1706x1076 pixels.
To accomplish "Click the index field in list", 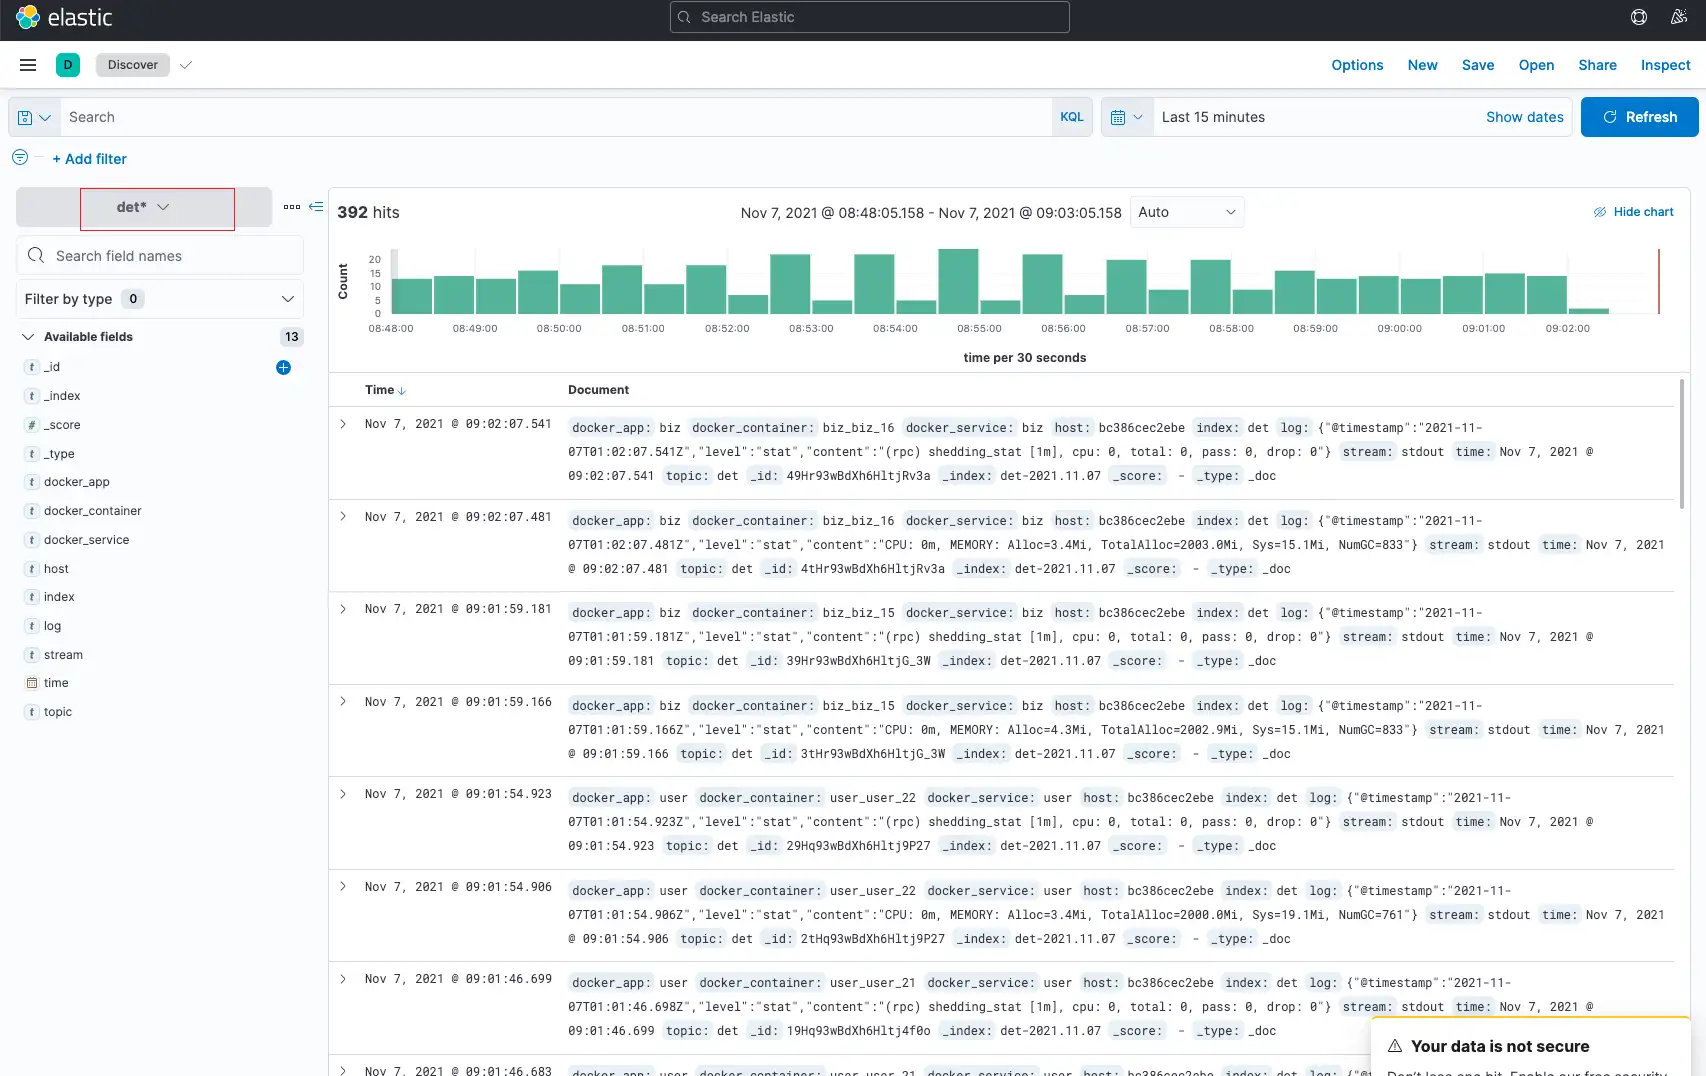I will pos(59,597).
